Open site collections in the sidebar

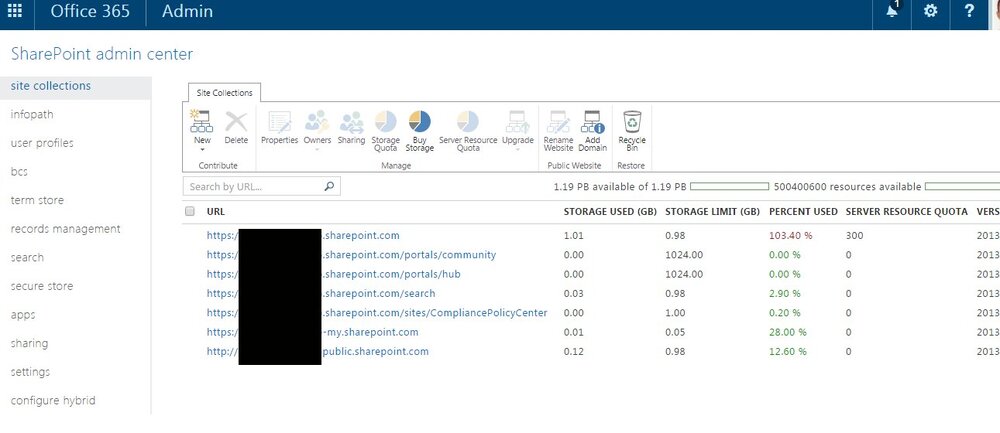51,86
